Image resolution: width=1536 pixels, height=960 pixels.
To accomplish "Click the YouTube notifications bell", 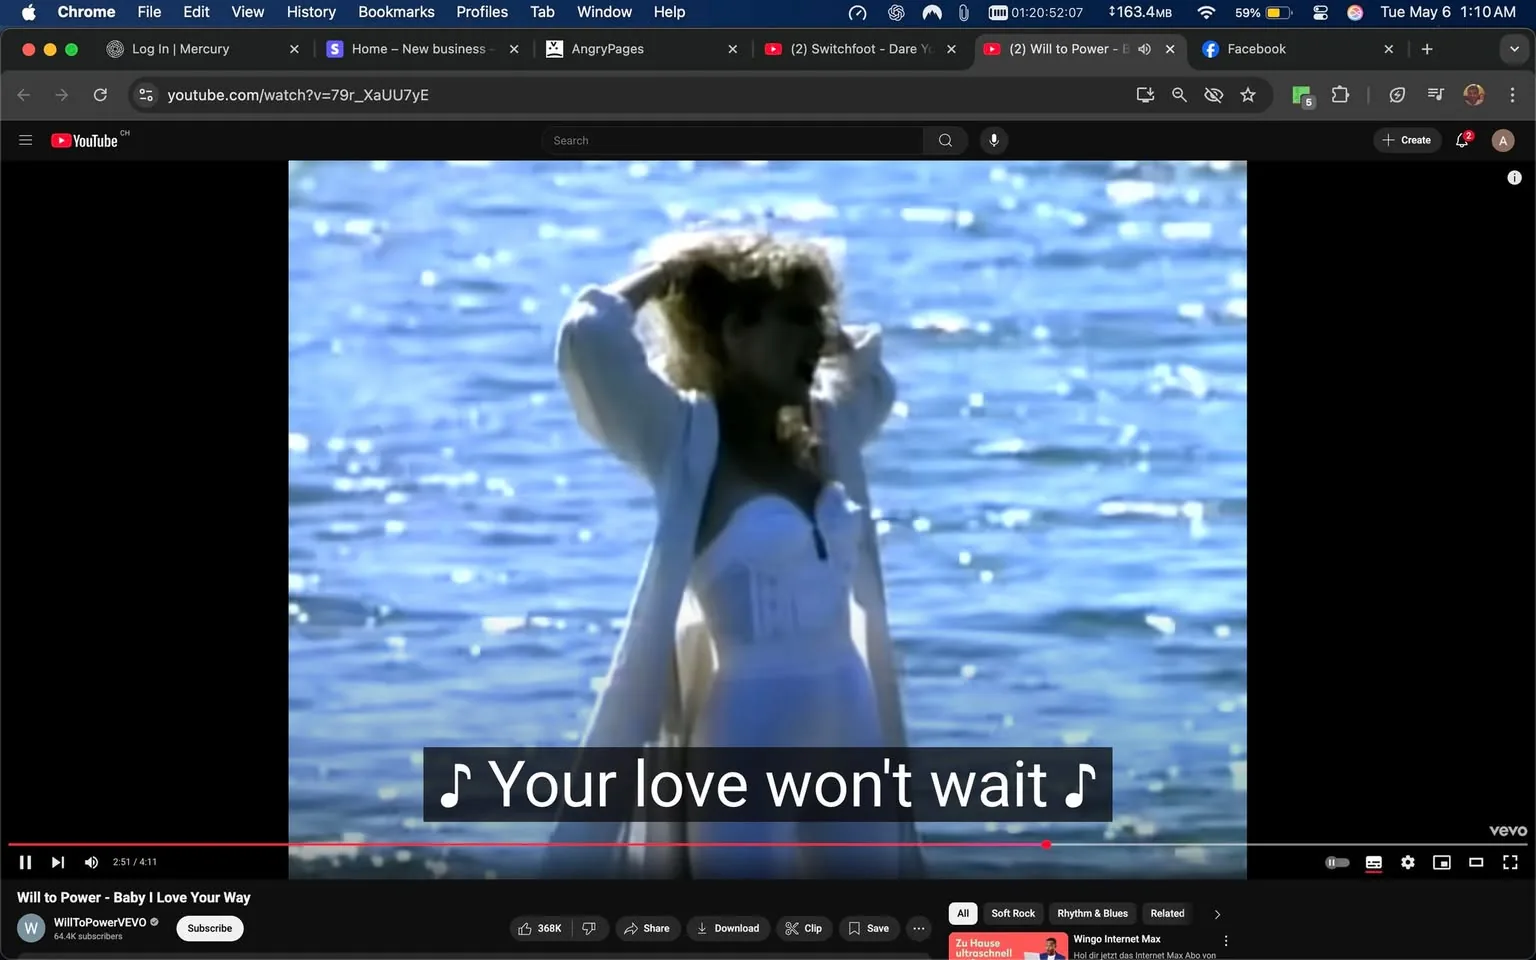I will (x=1461, y=140).
